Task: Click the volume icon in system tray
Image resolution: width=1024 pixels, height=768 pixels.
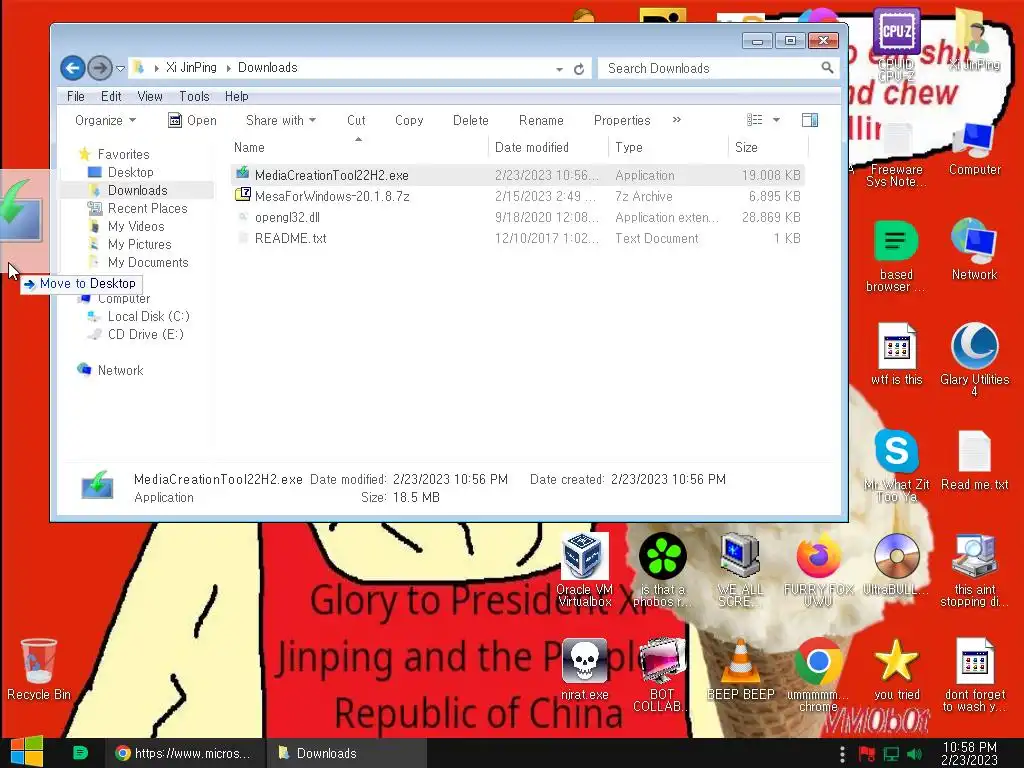Action: click(x=914, y=754)
